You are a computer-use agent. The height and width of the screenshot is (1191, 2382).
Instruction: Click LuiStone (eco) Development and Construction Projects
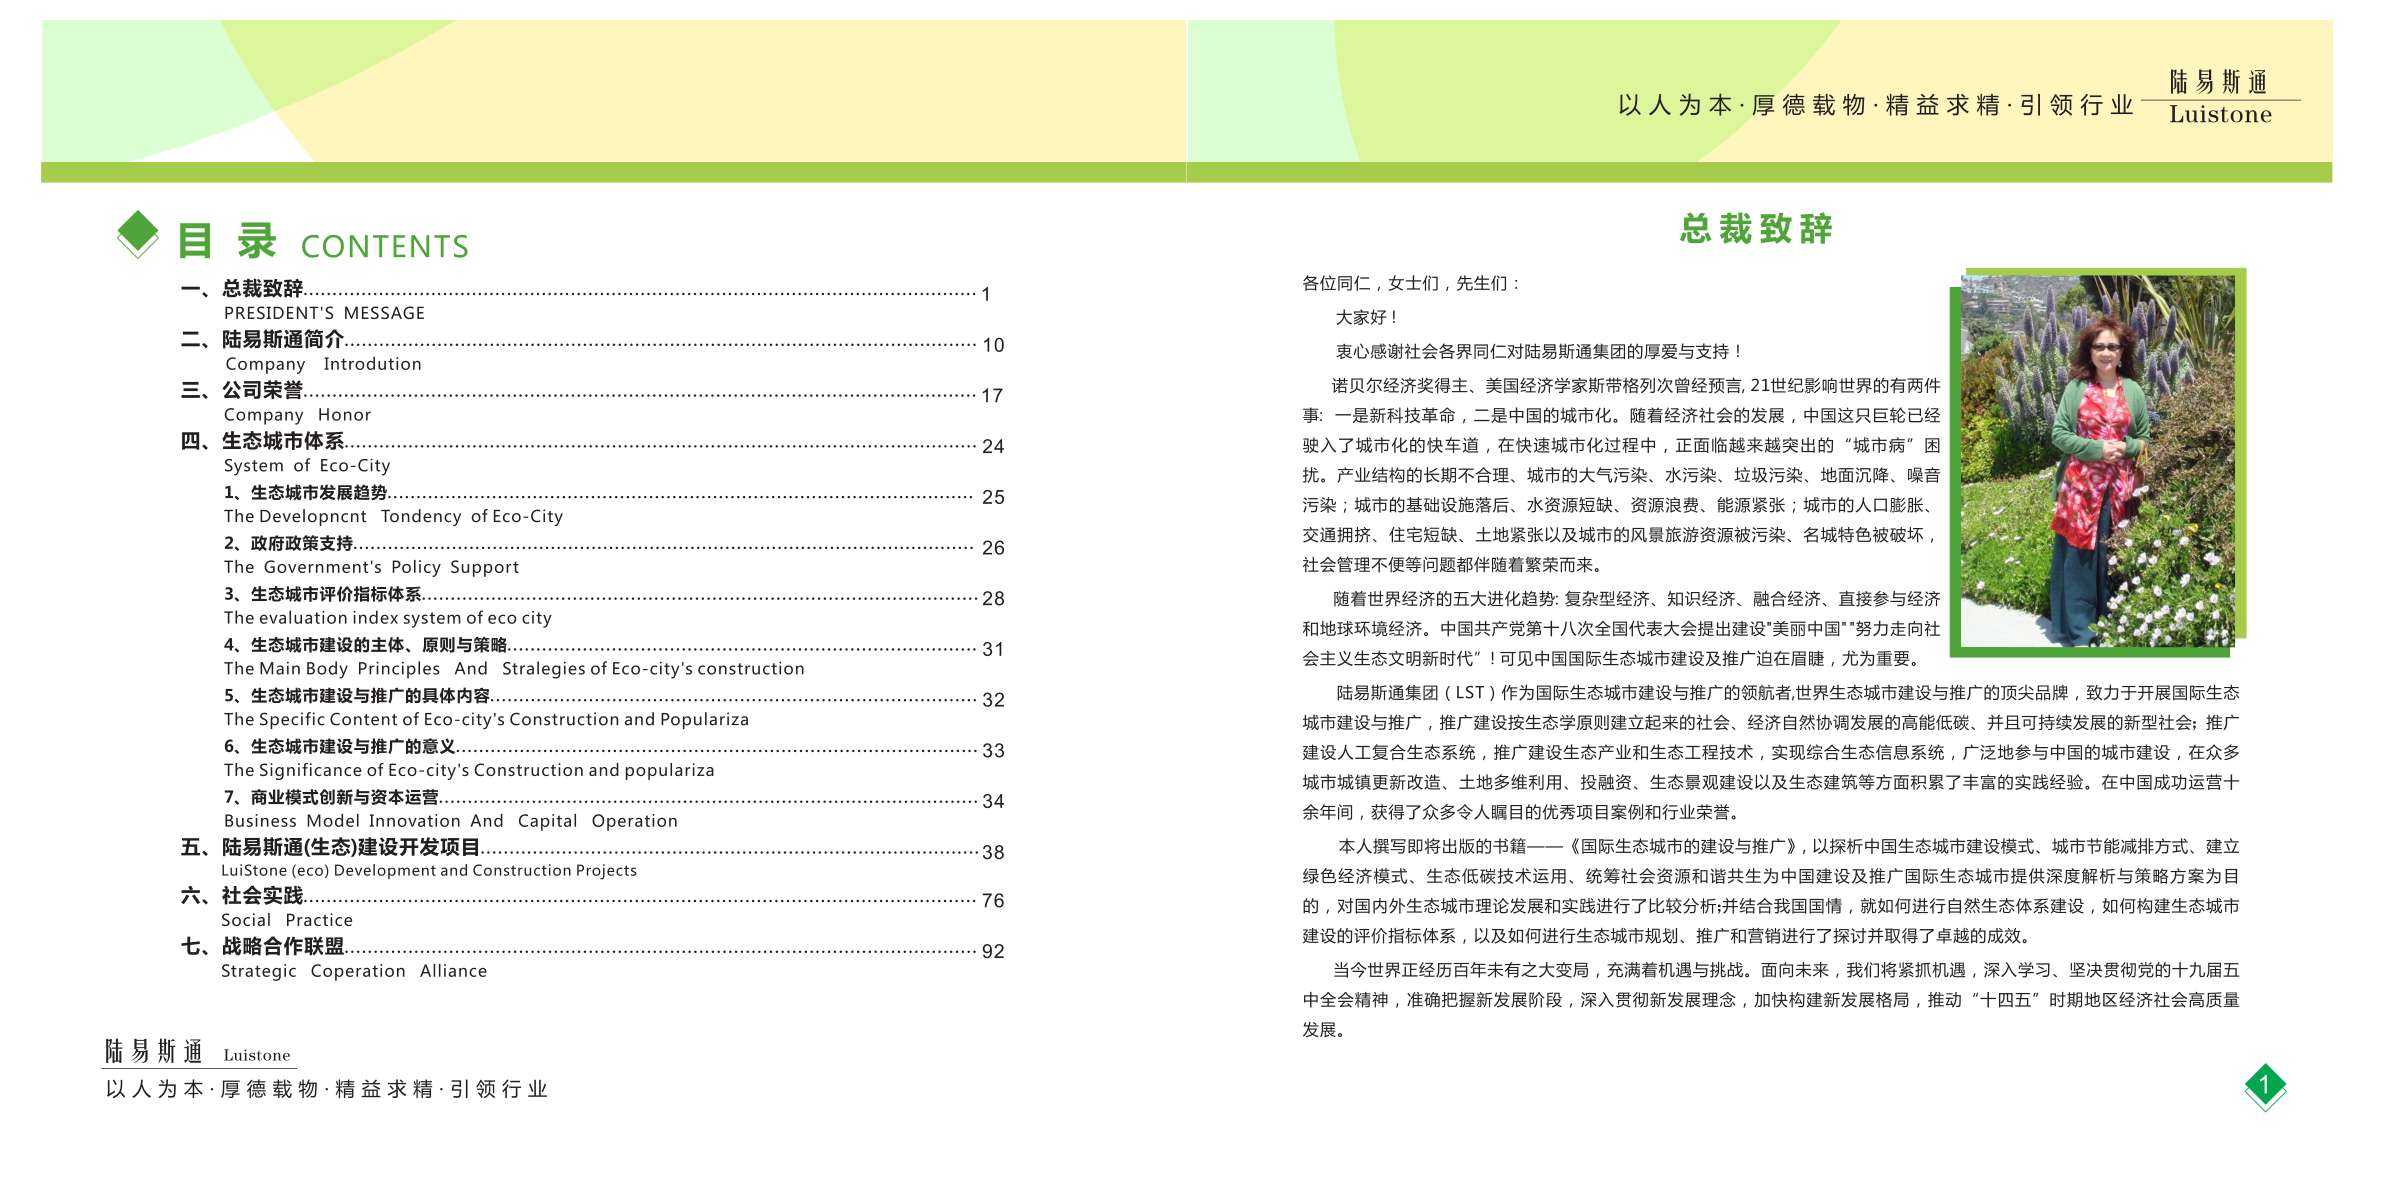[428, 871]
